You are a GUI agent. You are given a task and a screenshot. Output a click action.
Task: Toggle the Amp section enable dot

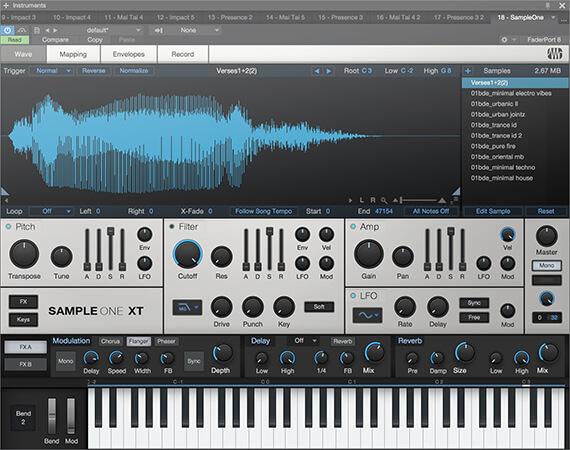[353, 226]
